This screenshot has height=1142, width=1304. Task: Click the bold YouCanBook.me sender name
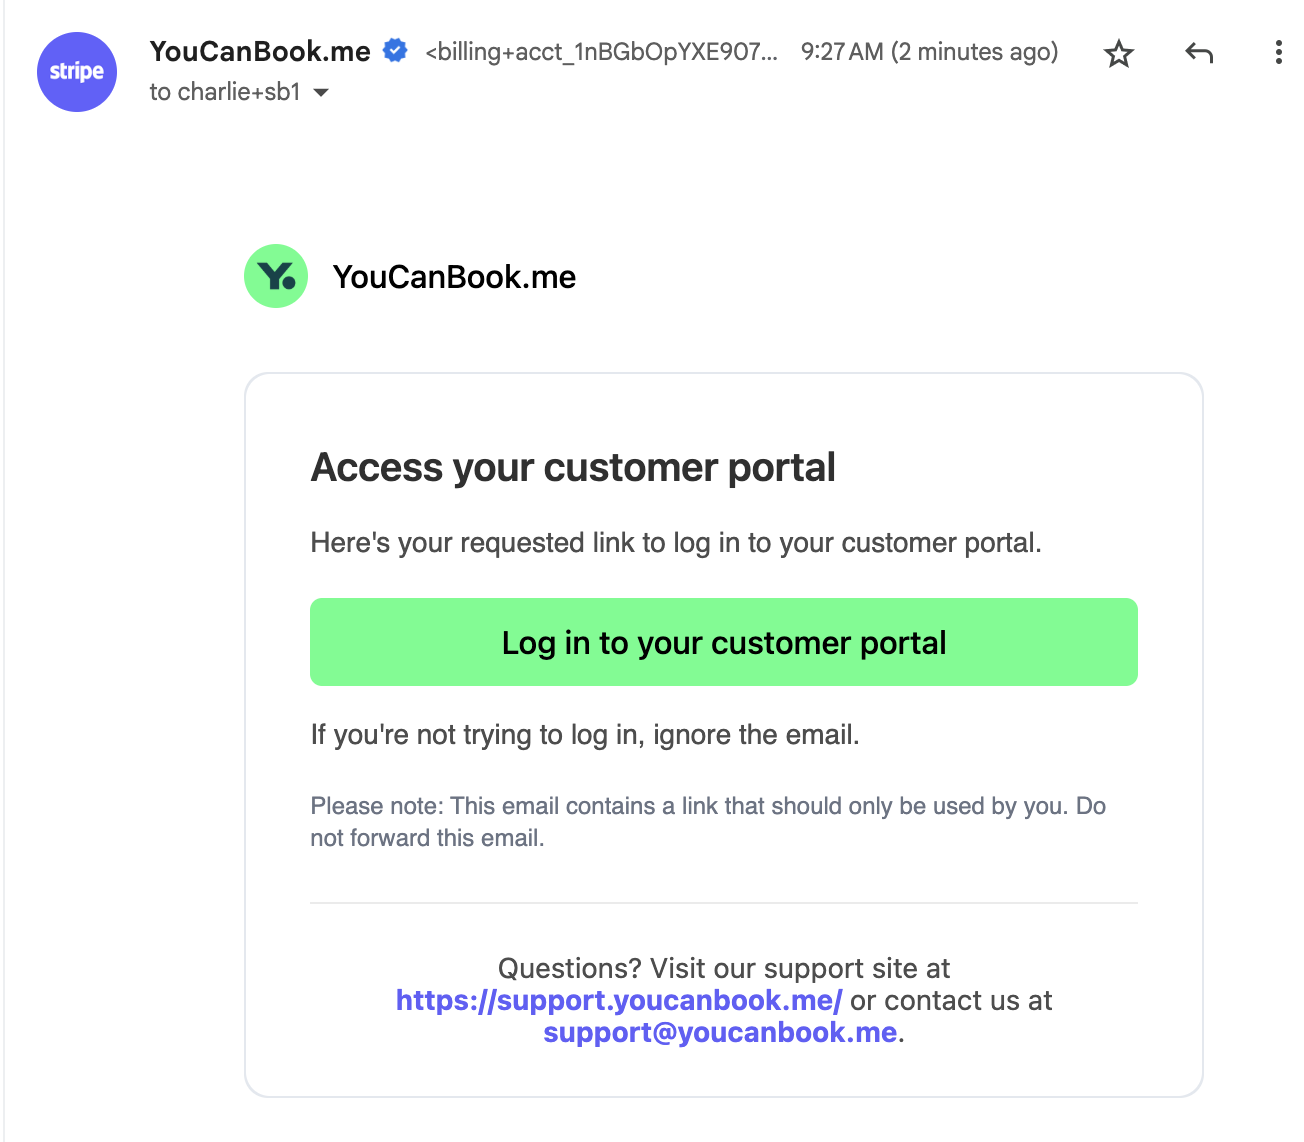pos(260,51)
